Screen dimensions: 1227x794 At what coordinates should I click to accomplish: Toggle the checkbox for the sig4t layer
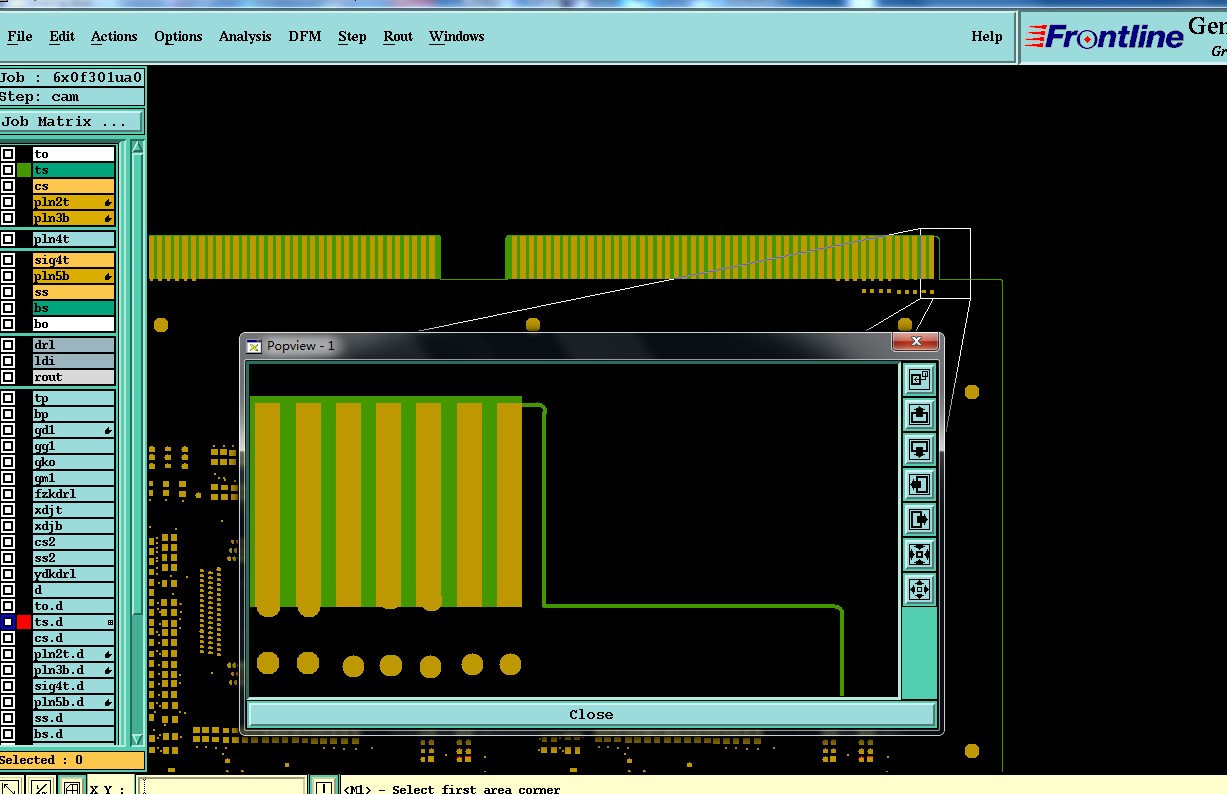[x=8, y=260]
